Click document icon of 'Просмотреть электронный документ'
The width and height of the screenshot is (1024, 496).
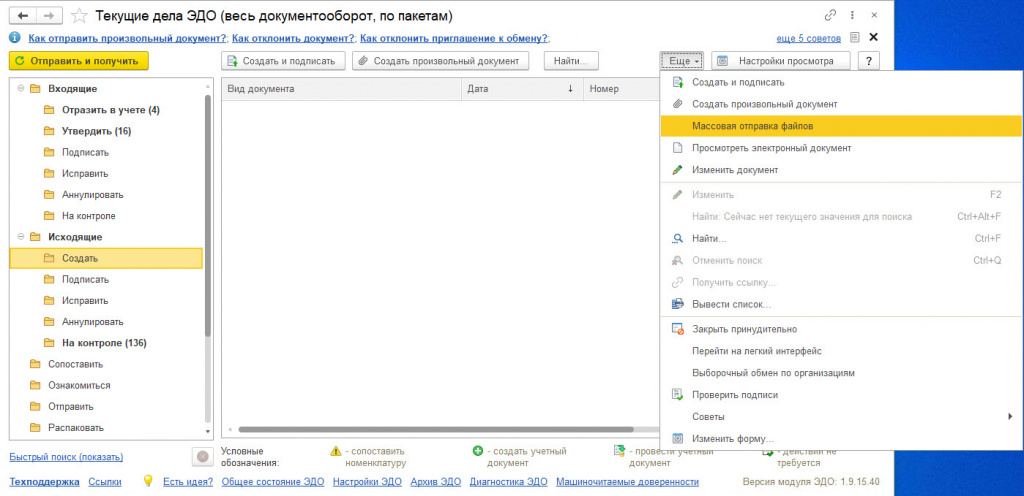tap(678, 148)
